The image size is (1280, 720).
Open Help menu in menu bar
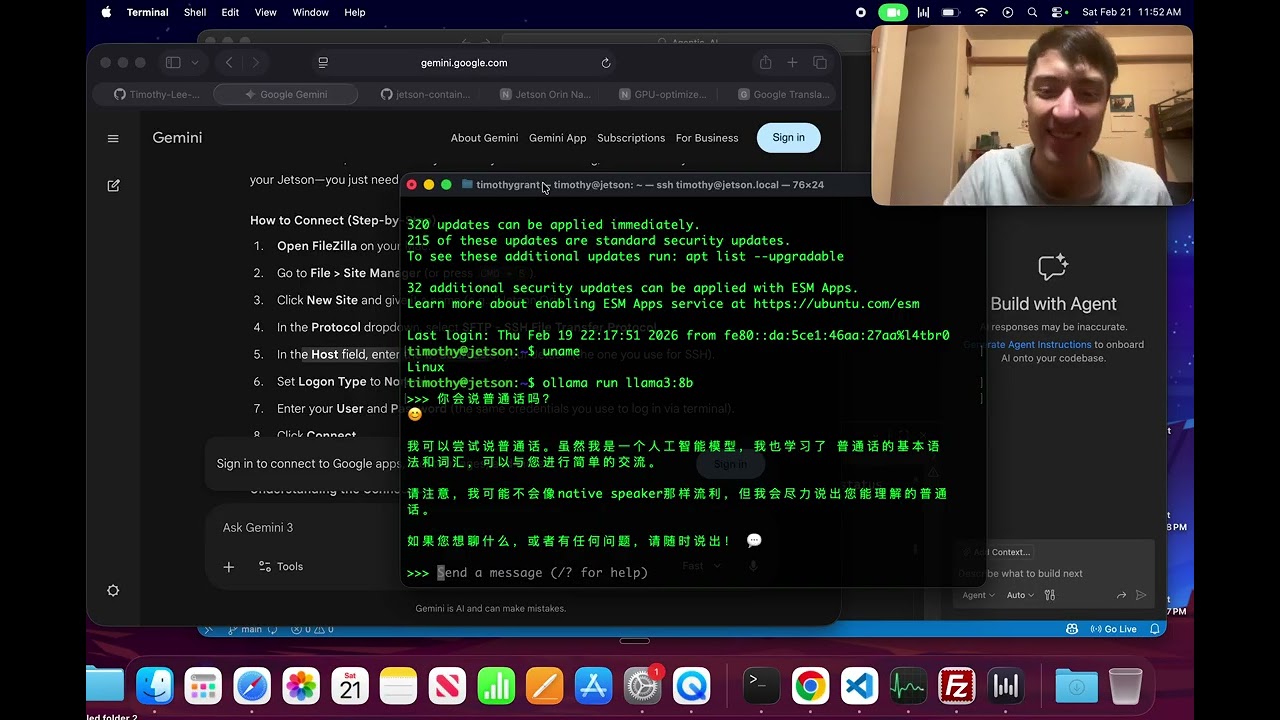(x=354, y=12)
